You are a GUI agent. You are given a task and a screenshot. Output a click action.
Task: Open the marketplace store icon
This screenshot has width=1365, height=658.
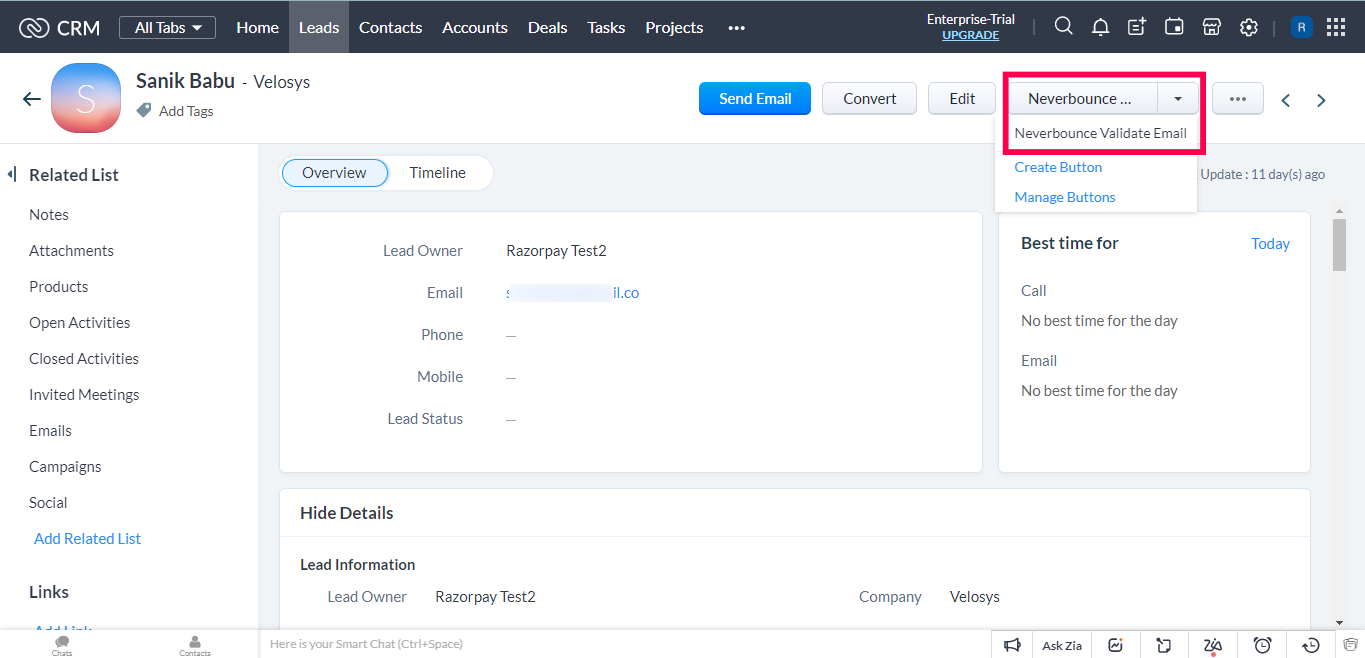click(1211, 27)
